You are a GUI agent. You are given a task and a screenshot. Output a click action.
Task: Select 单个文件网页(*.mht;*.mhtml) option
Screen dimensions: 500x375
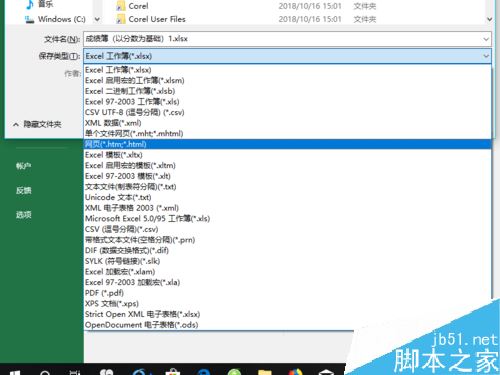tap(288, 134)
